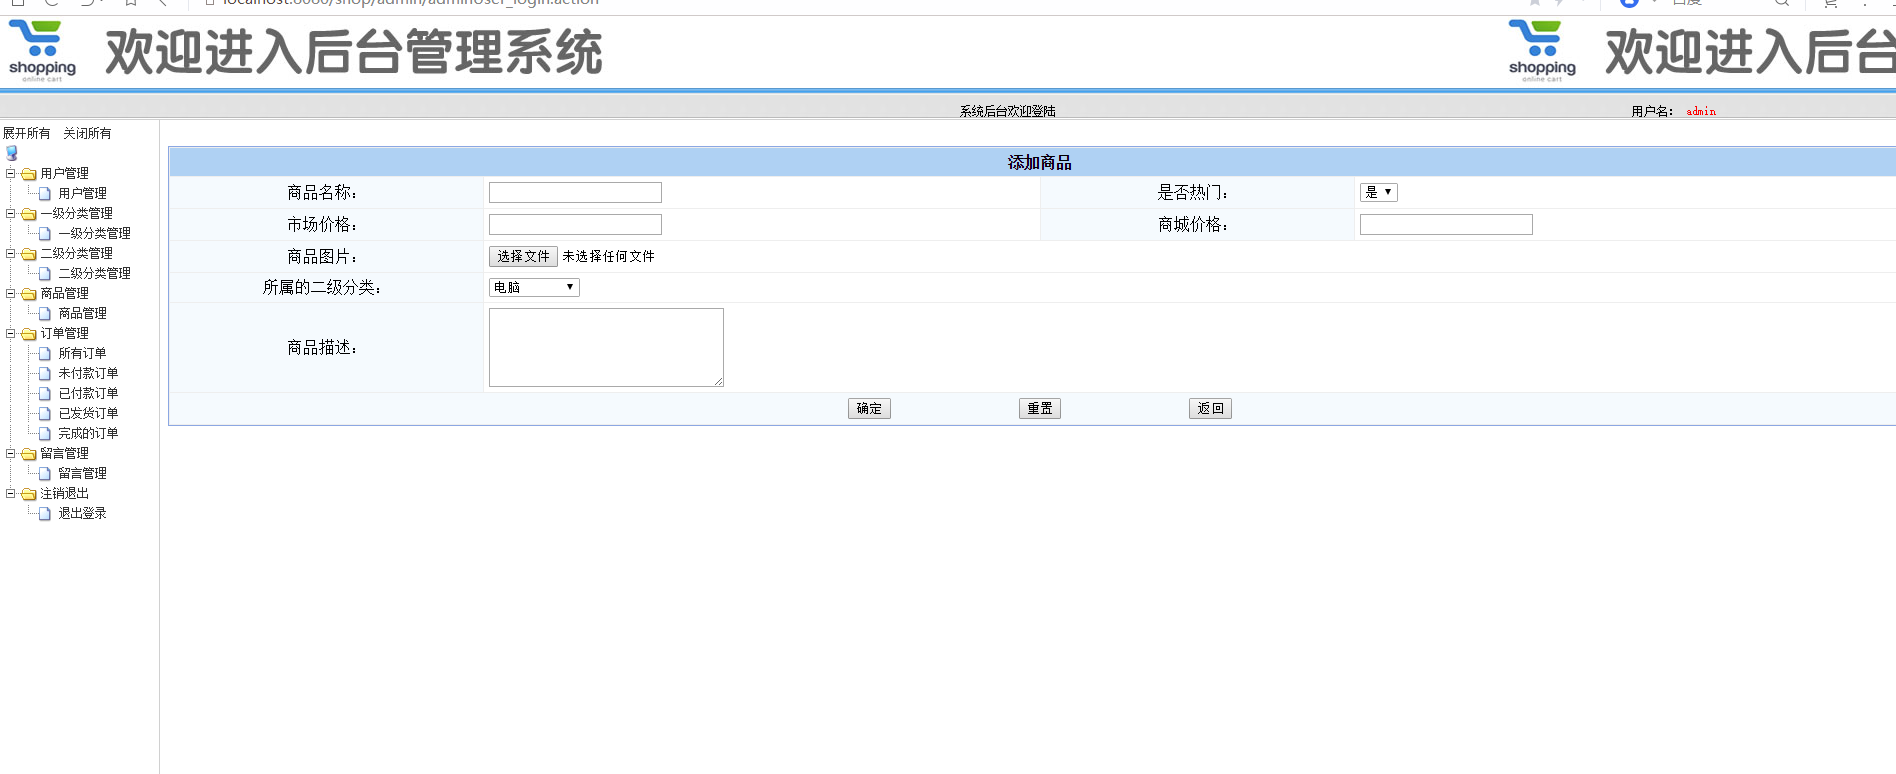Viewport: 1896px width, 774px height.
Task: Click the 展开所有 link
Action: [x=26, y=133]
